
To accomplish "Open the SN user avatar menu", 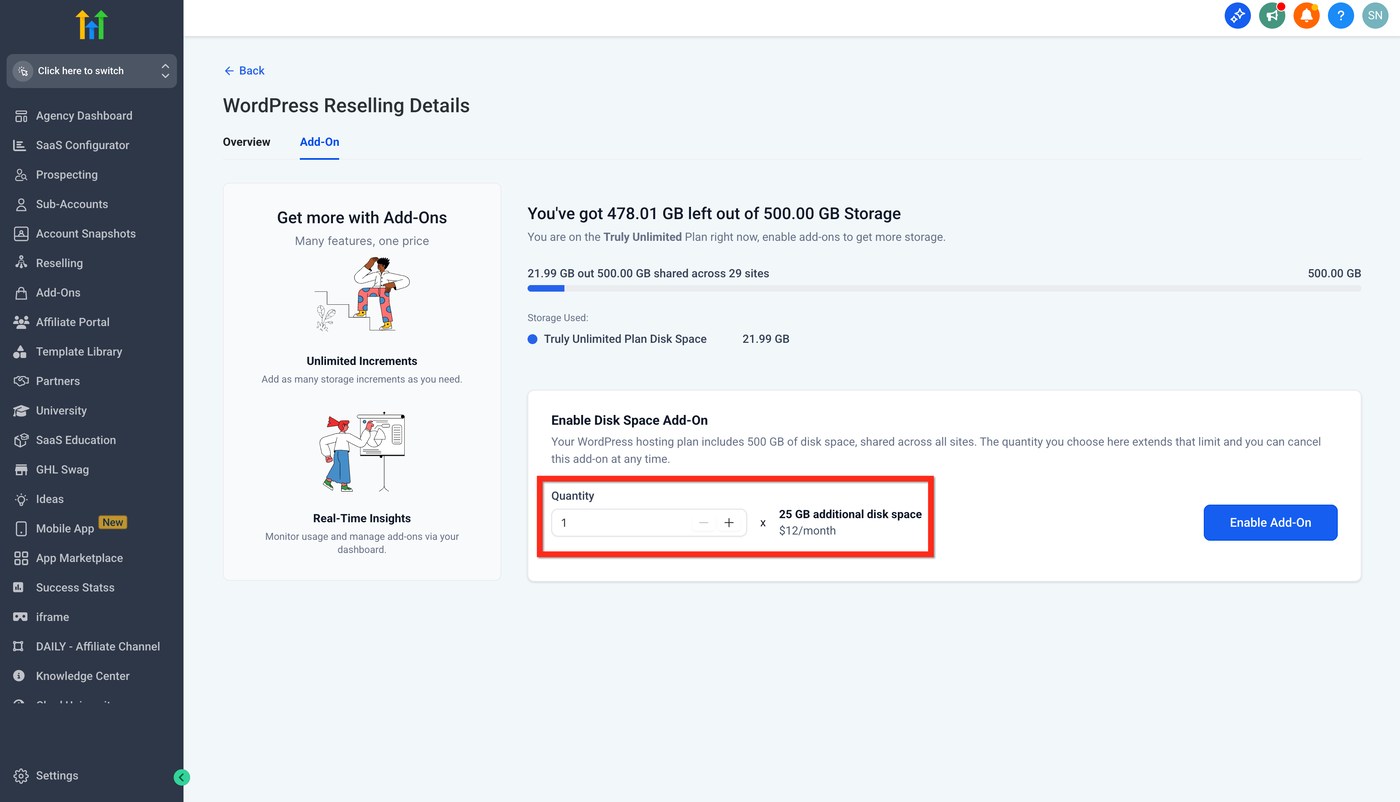I will coord(1374,16).
